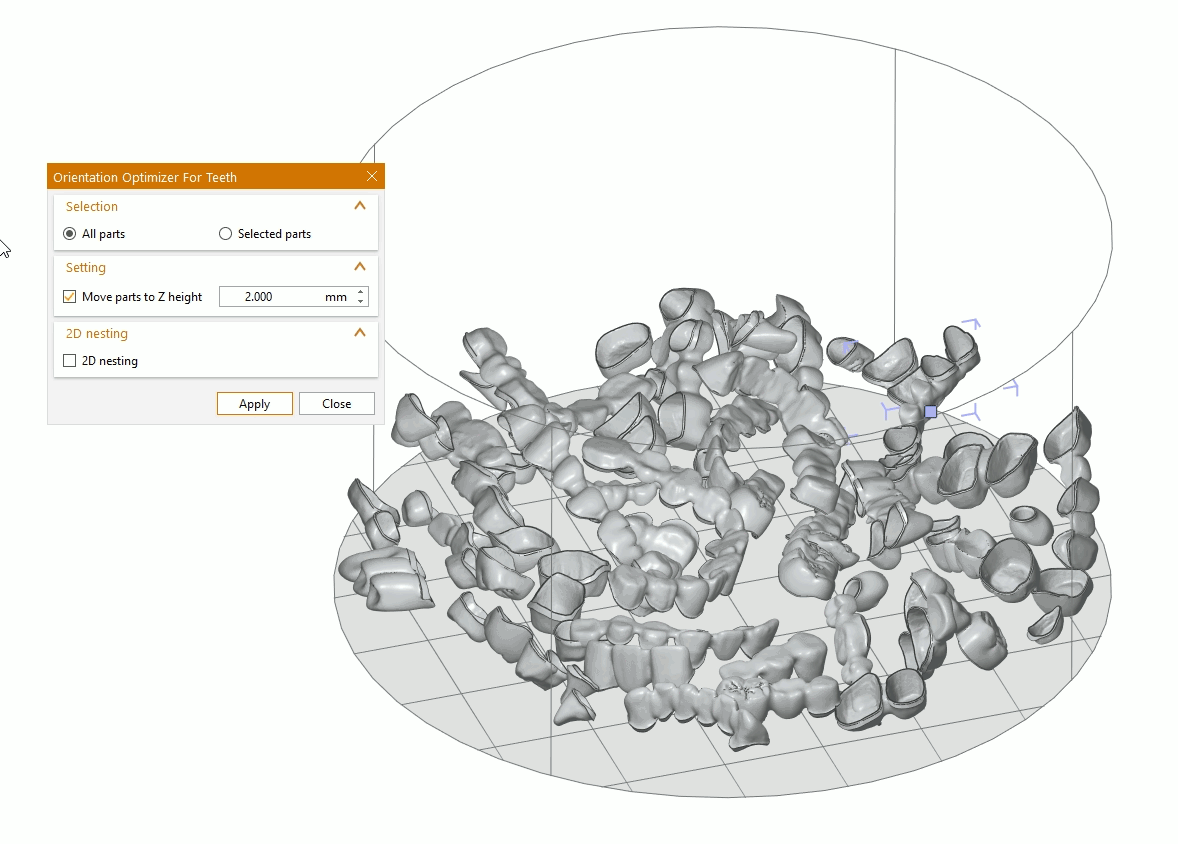Click the blue square manipulator handle
Image resolution: width=1178 pixels, height=844 pixels.
pyautogui.click(x=930, y=411)
